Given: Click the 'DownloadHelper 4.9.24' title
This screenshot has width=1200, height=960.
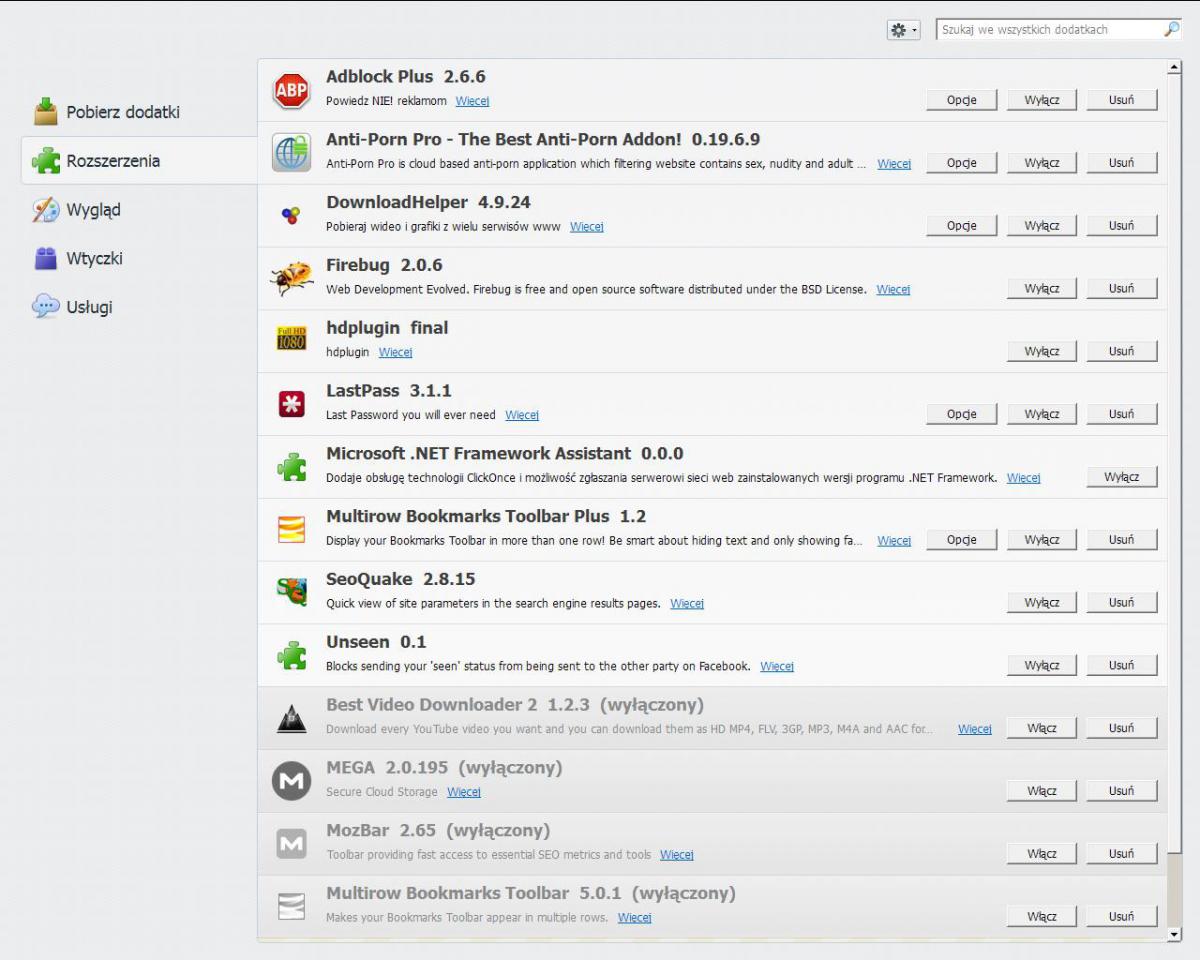Looking at the screenshot, I should point(428,202).
